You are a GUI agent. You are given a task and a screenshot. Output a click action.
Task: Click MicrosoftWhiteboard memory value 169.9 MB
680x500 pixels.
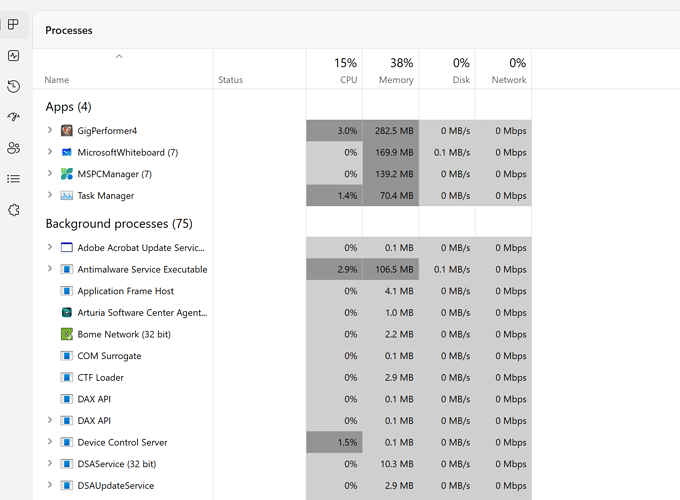(x=394, y=152)
